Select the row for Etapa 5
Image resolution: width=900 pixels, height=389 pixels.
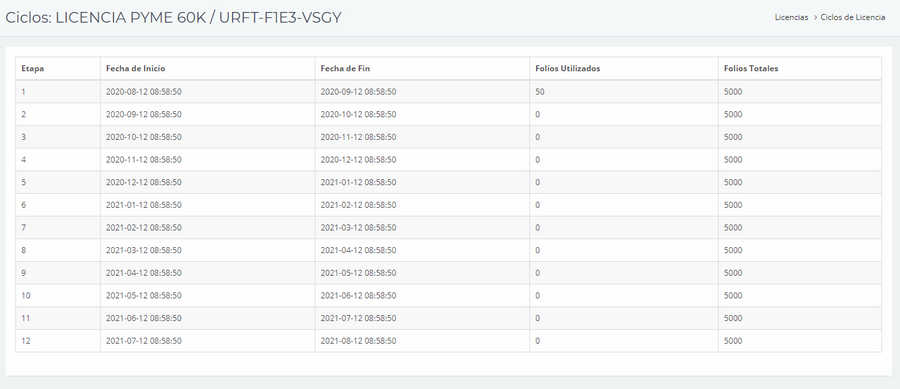tap(448, 182)
